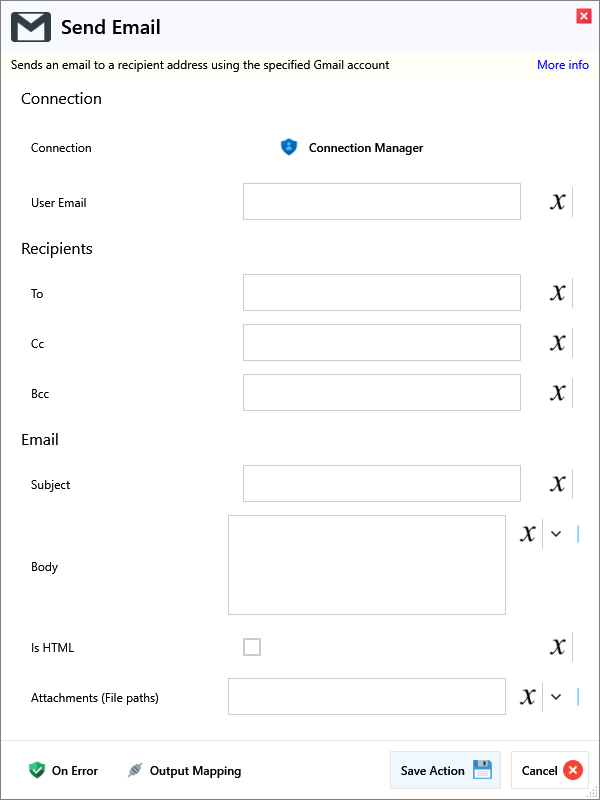Click the variable icon for Subject
The width and height of the screenshot is (600, 800).
(558, 484)
